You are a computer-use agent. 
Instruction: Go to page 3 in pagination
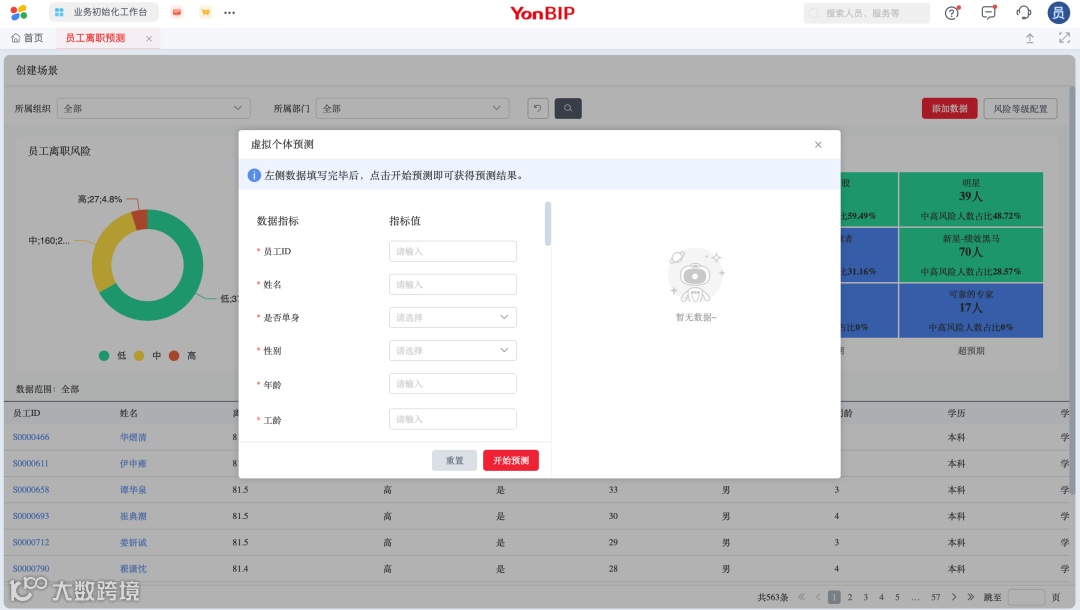tap(866, 597)
